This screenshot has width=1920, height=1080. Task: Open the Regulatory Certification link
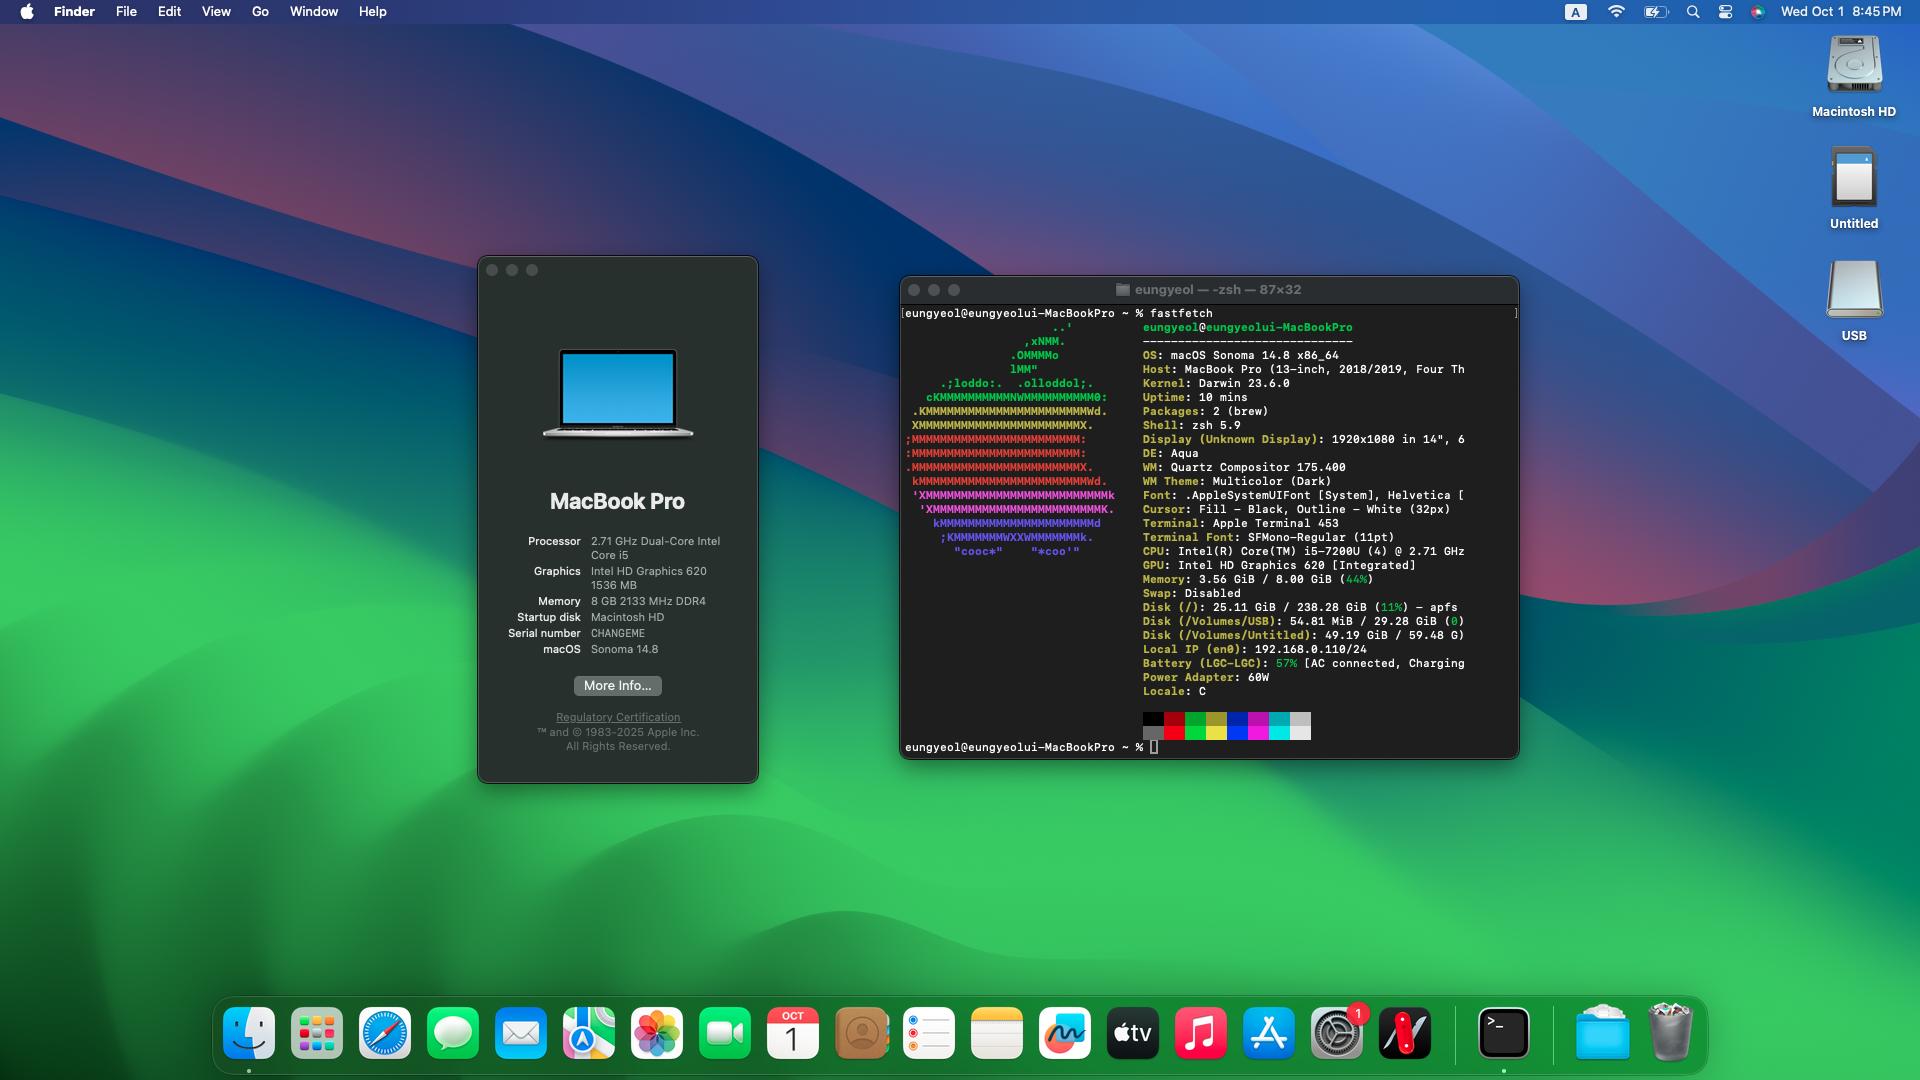[x=618, y=717]
